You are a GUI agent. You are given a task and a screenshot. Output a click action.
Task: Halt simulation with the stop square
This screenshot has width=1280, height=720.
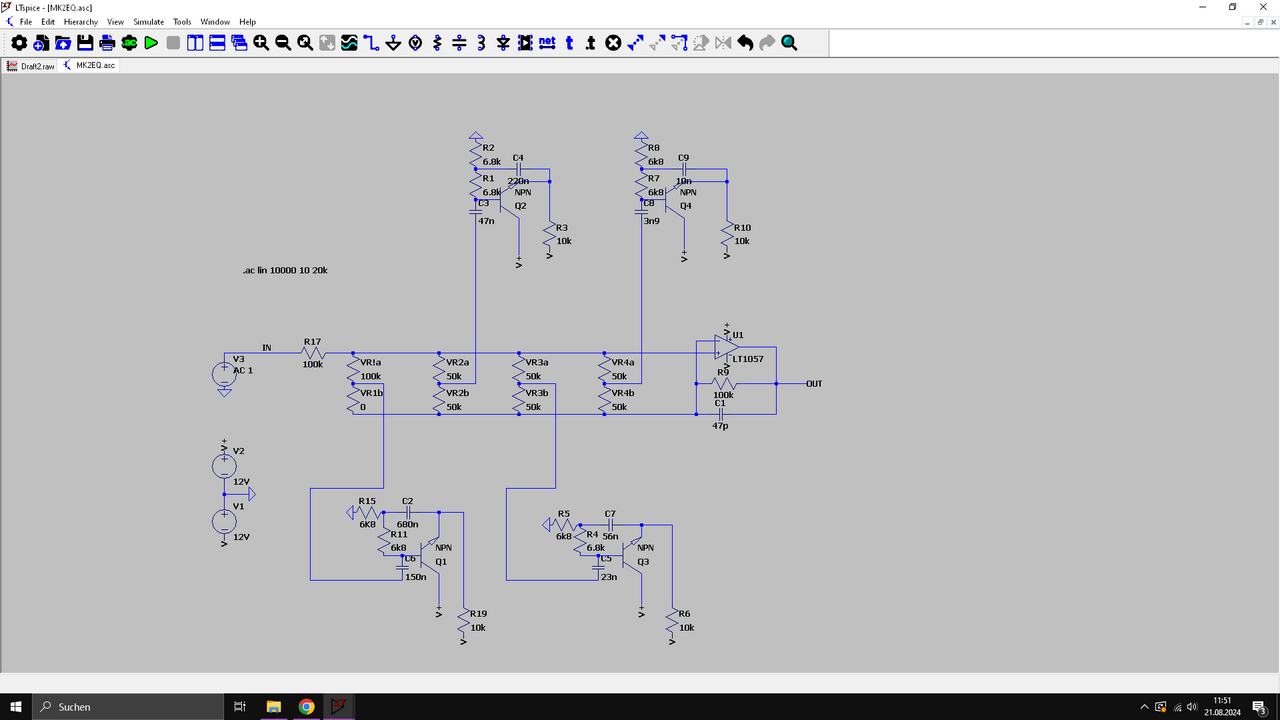coord(173,43)
